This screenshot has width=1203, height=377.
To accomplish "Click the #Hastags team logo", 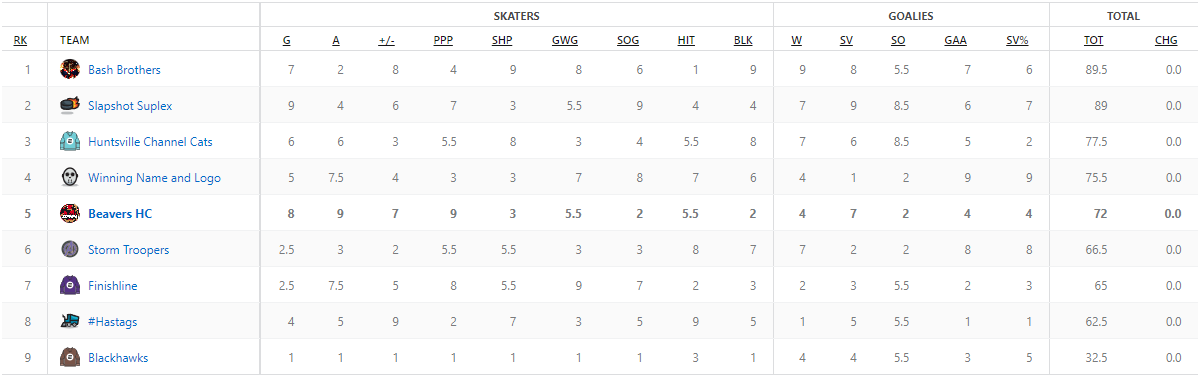I will [x=69, y=322].
